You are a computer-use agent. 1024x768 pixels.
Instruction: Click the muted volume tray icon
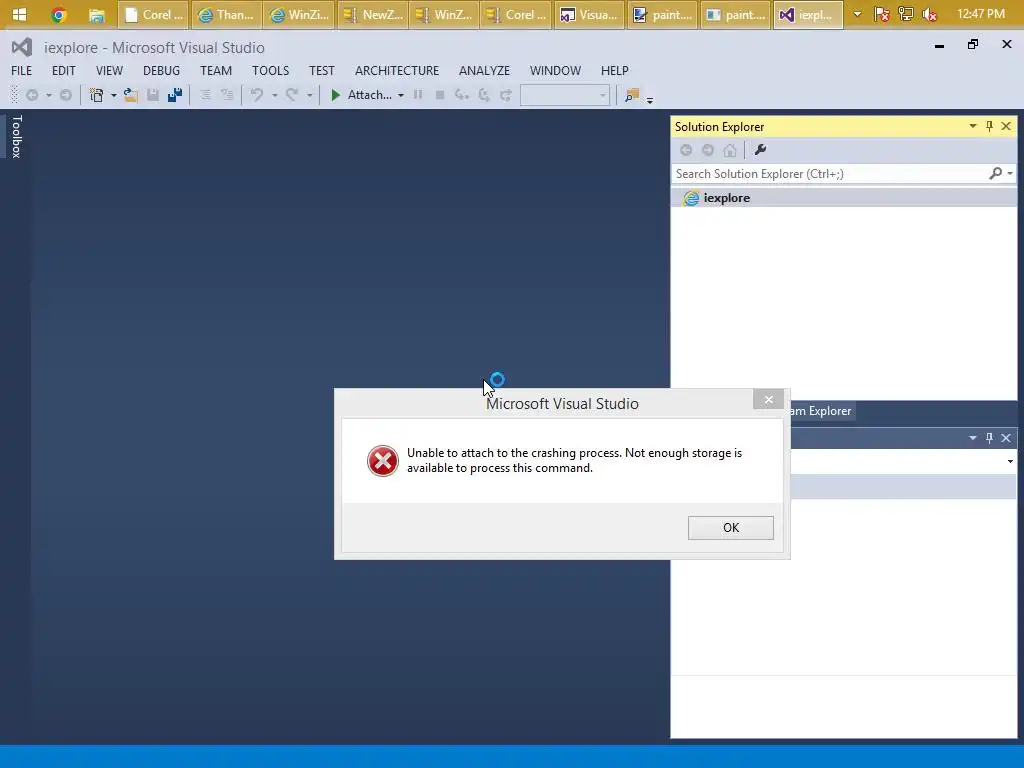coord(930,14)
